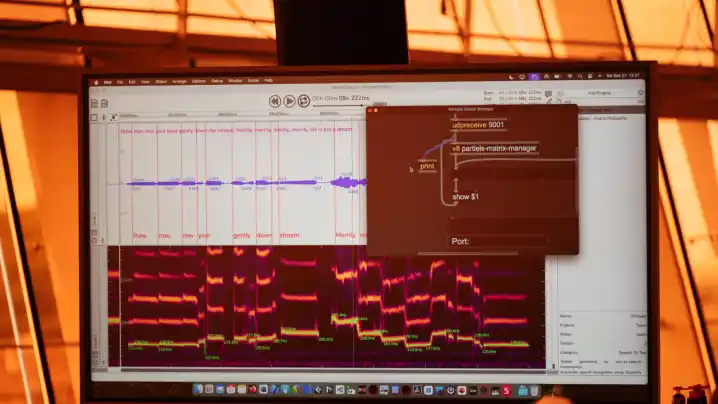718x404 pixels.
Task: Click the print object in patcher
Action: (x=427, y=167)
